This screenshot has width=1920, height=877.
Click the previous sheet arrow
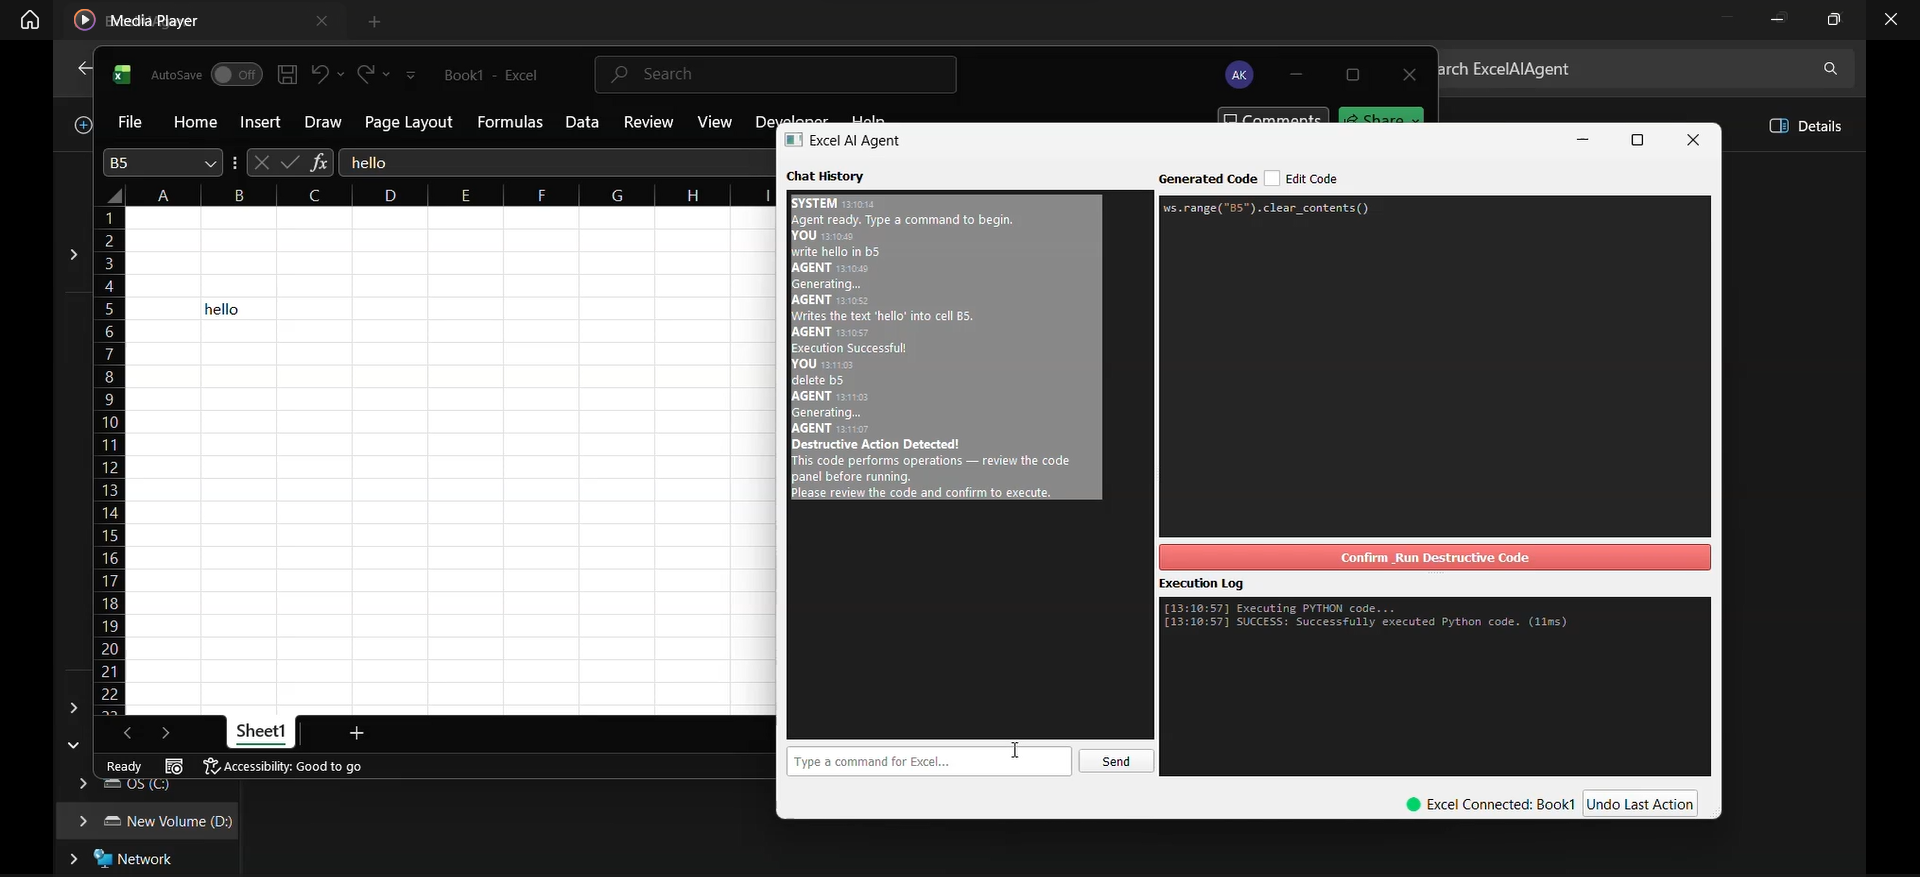(x=127, y=734)
